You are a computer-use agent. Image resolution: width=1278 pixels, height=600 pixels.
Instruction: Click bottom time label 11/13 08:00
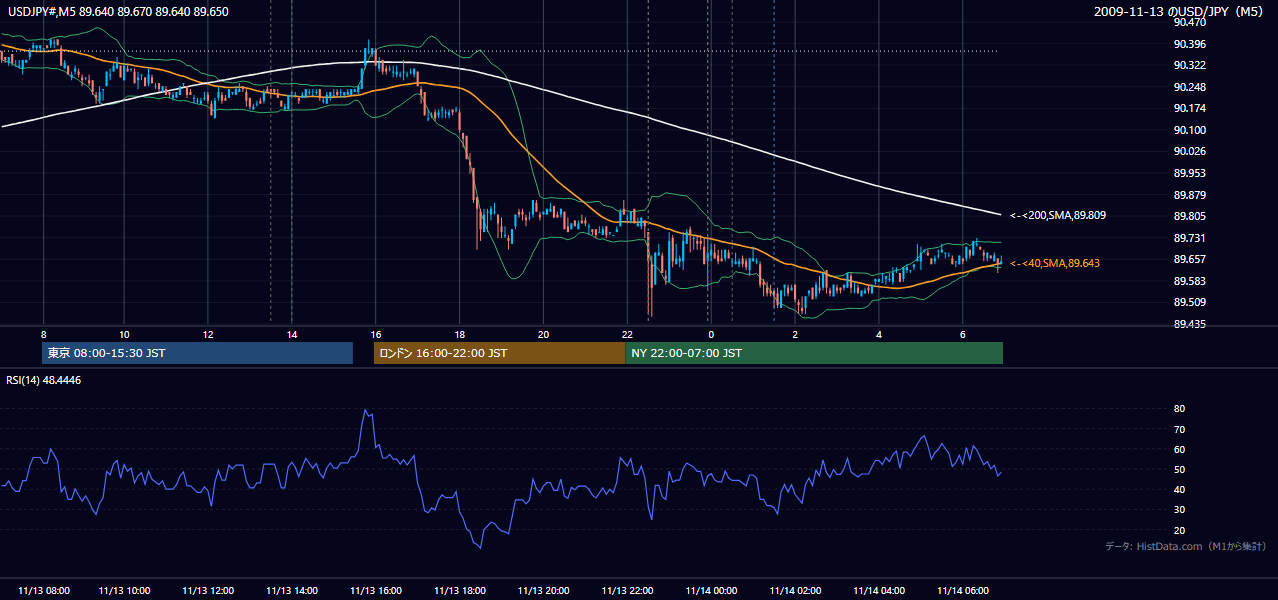coord(44,591)
